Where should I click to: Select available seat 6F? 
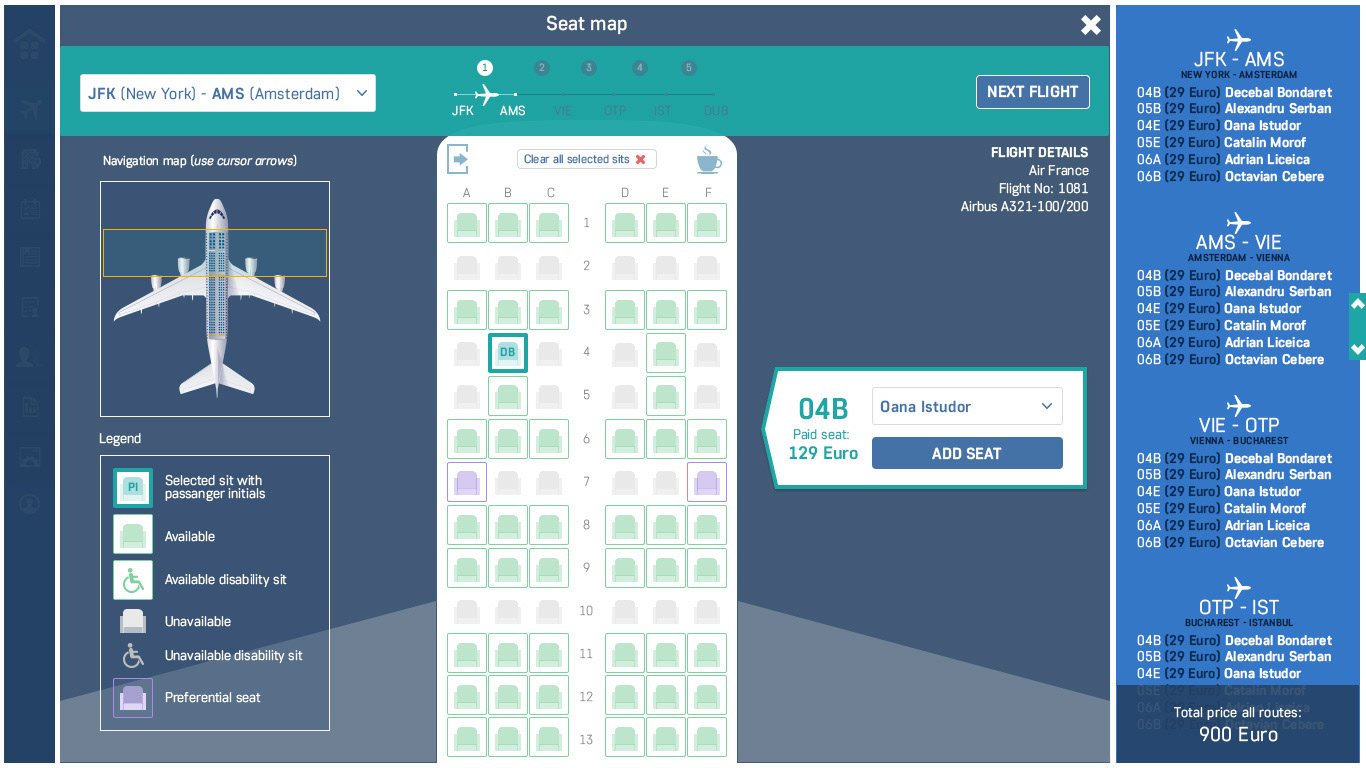coord(707,439)
